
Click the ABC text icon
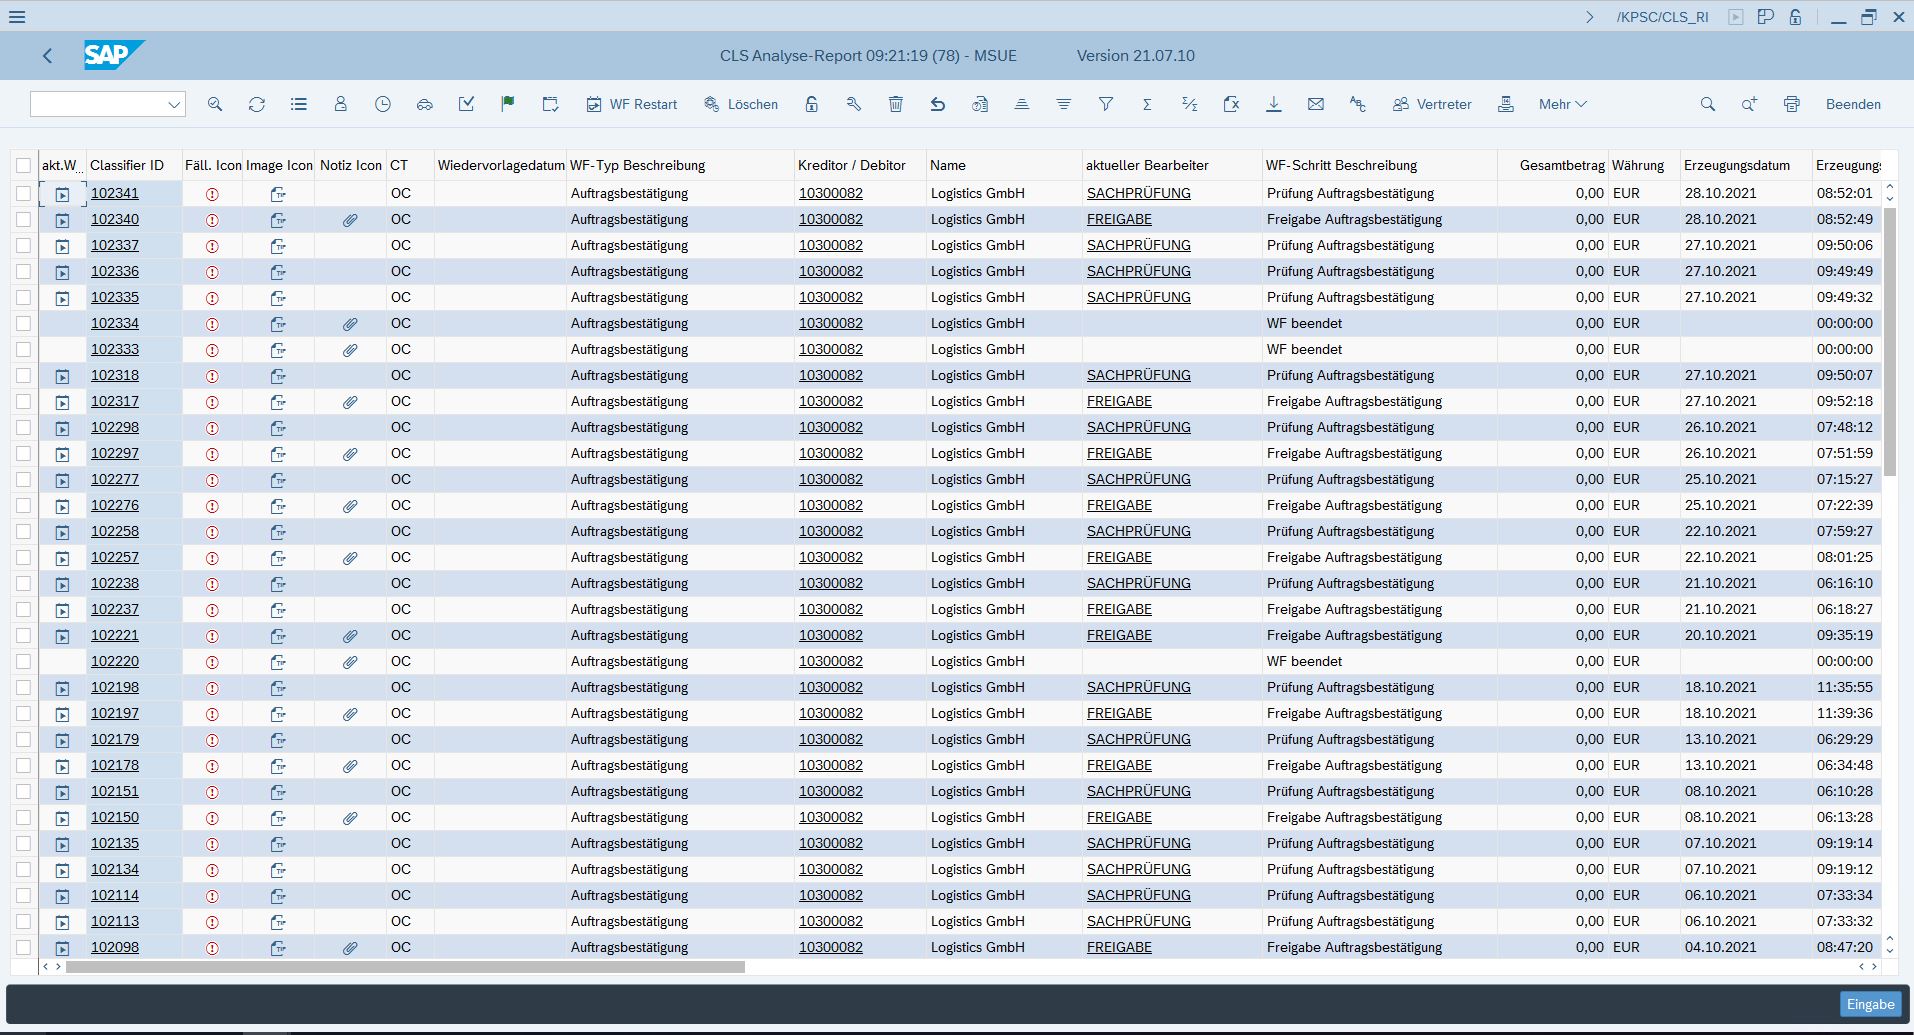click(1358, 104)
